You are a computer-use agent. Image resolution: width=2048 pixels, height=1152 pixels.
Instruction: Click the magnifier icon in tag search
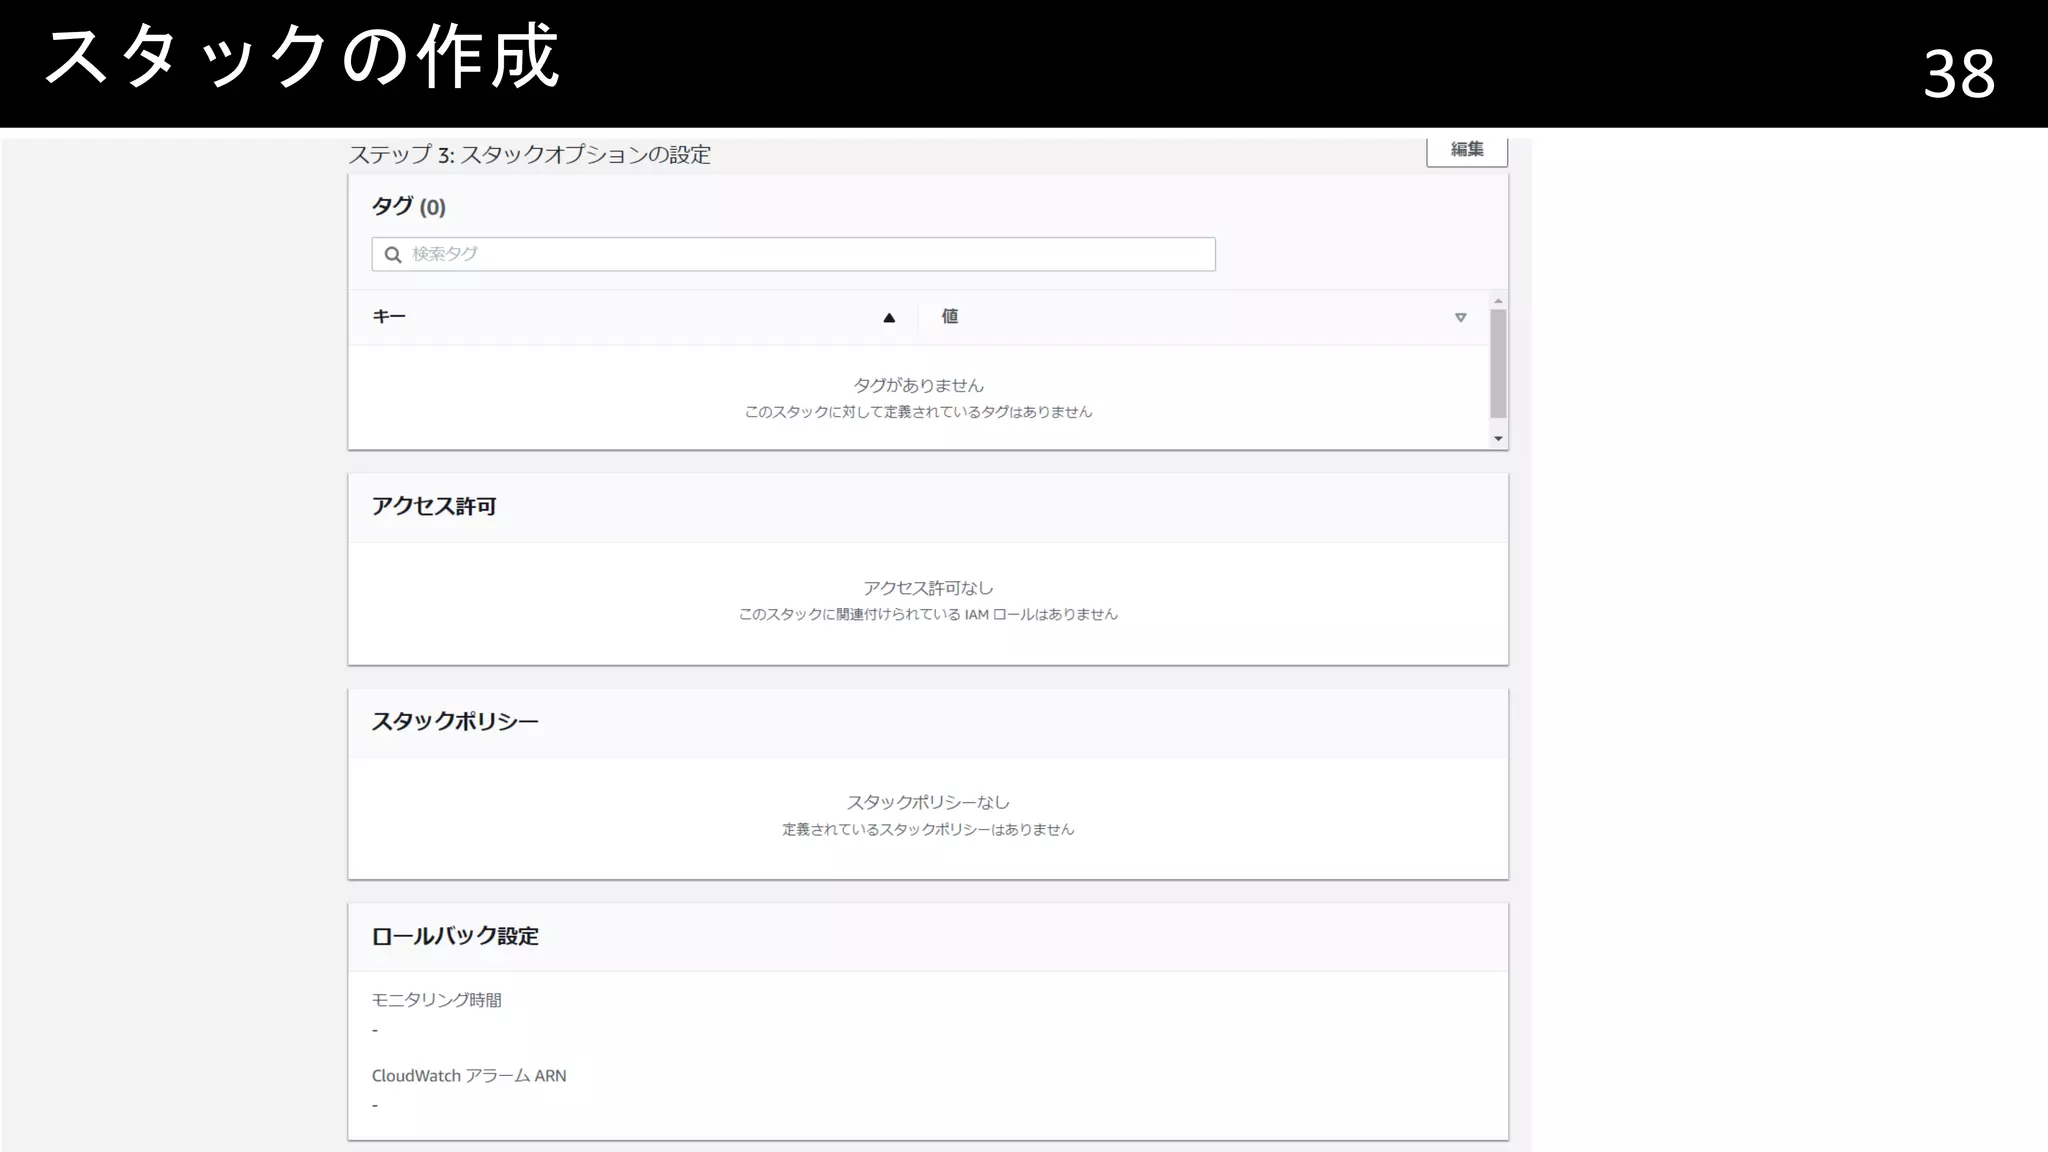pyautogui.click(x=393, y=255)
